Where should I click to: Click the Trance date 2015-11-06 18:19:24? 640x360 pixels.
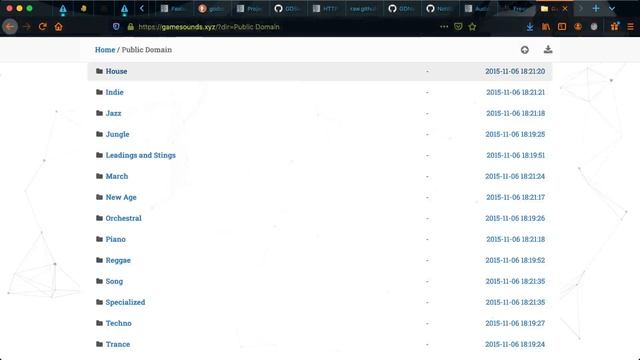click(515, 344)
